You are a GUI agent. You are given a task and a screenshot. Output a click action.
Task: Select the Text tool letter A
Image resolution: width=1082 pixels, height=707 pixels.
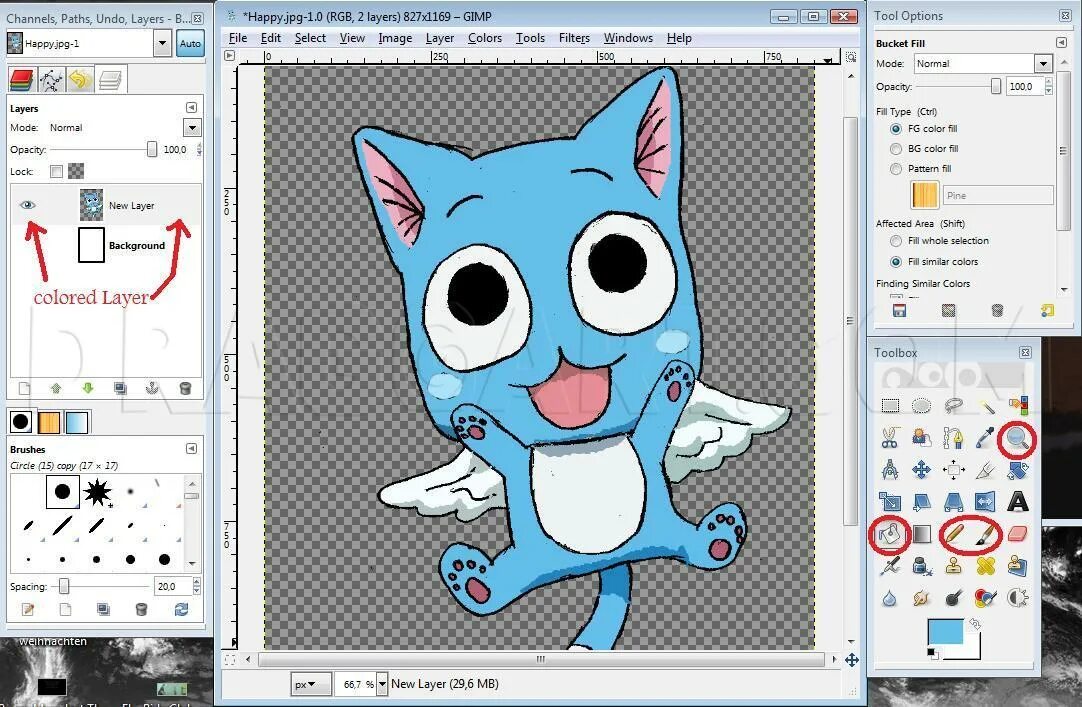[x=1019, y=501]
